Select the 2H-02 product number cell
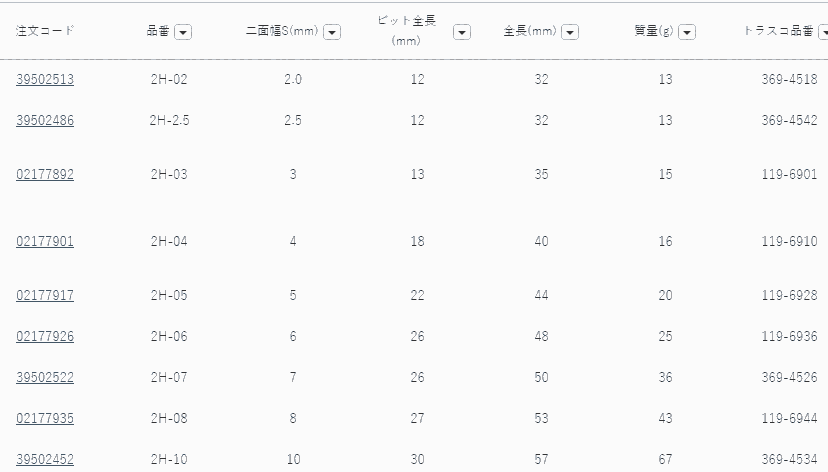The width and height of the screenshot is (828, 472). (168, 80)
